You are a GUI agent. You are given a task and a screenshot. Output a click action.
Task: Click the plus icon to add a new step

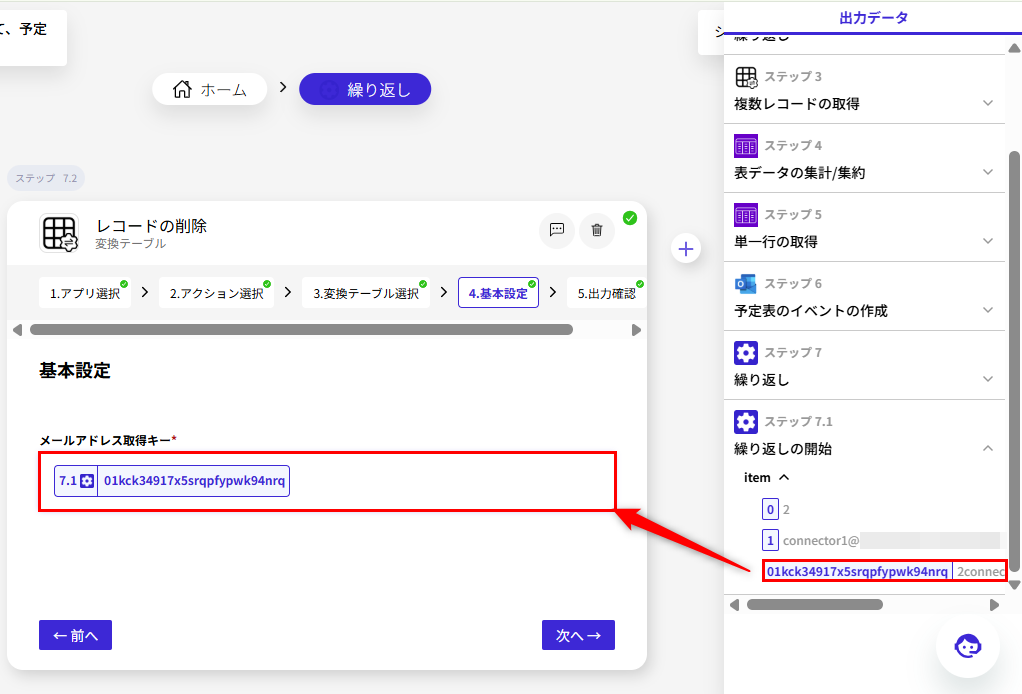[686, 248]
